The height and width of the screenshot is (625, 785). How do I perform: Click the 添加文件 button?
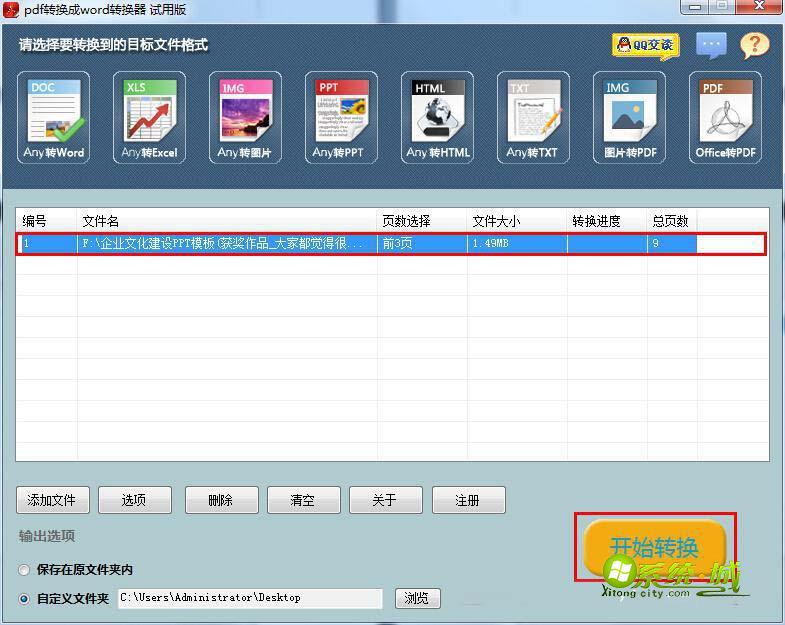pos(53,500)
